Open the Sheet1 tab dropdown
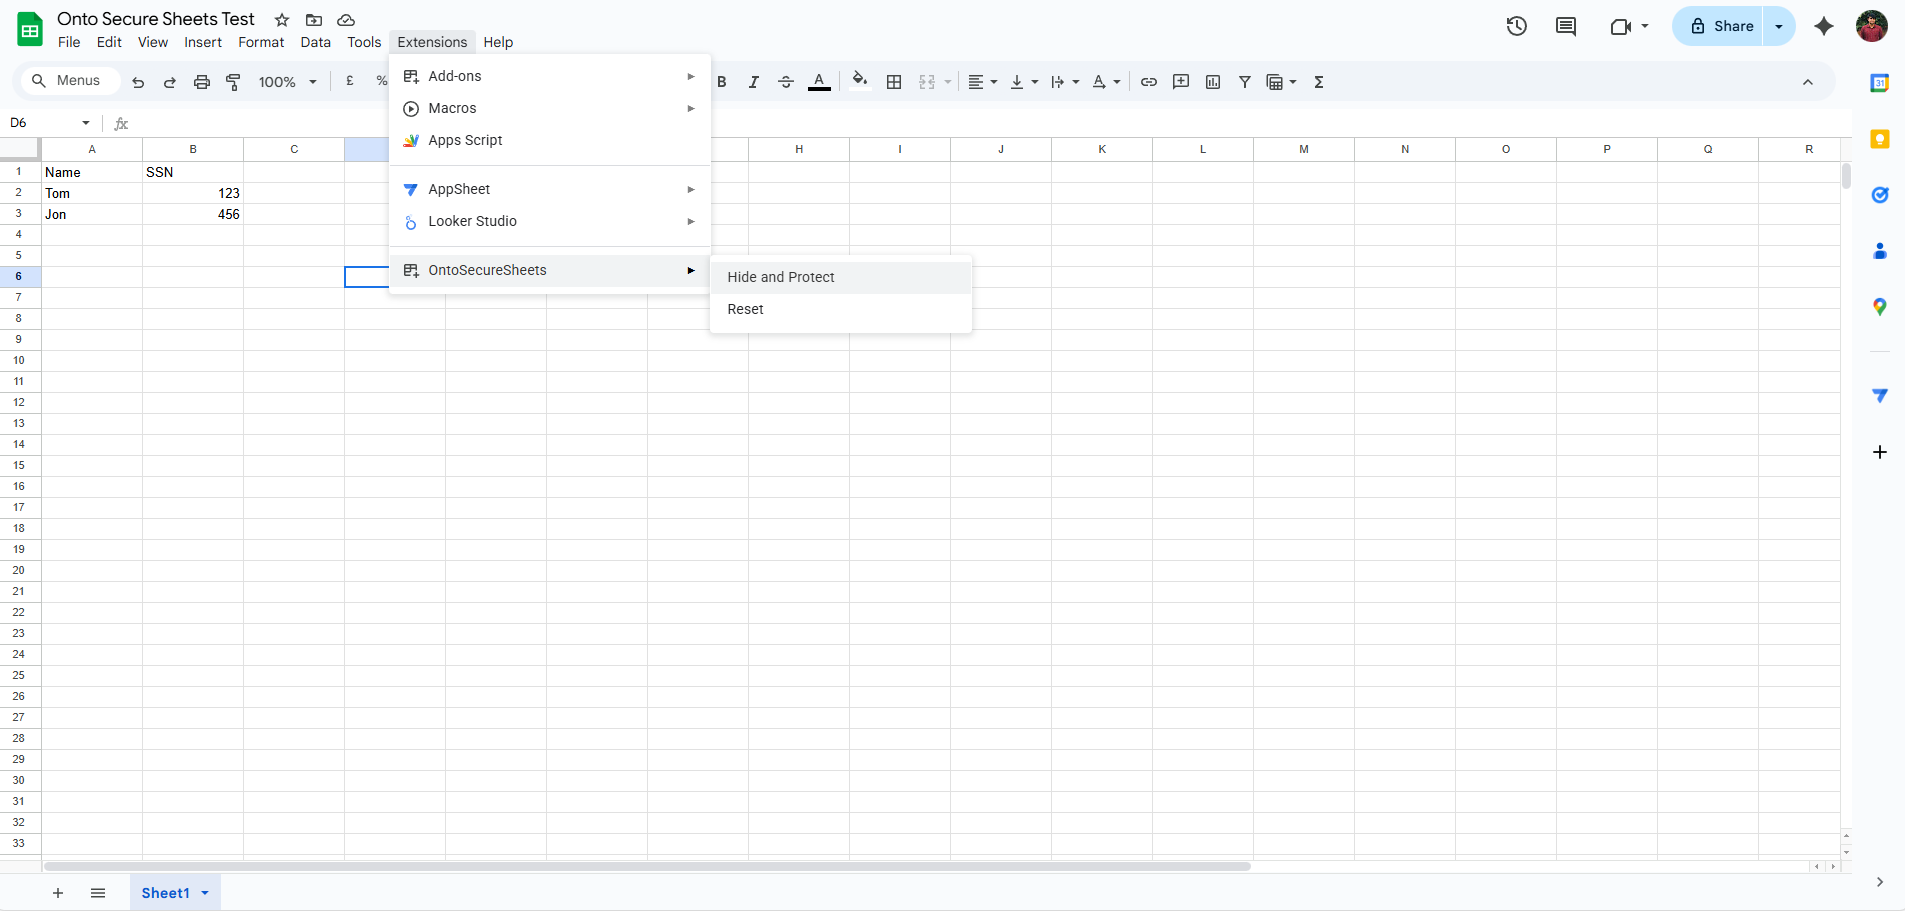The image size is (1905, 911). pyautogui.click(x=204, y=892)
